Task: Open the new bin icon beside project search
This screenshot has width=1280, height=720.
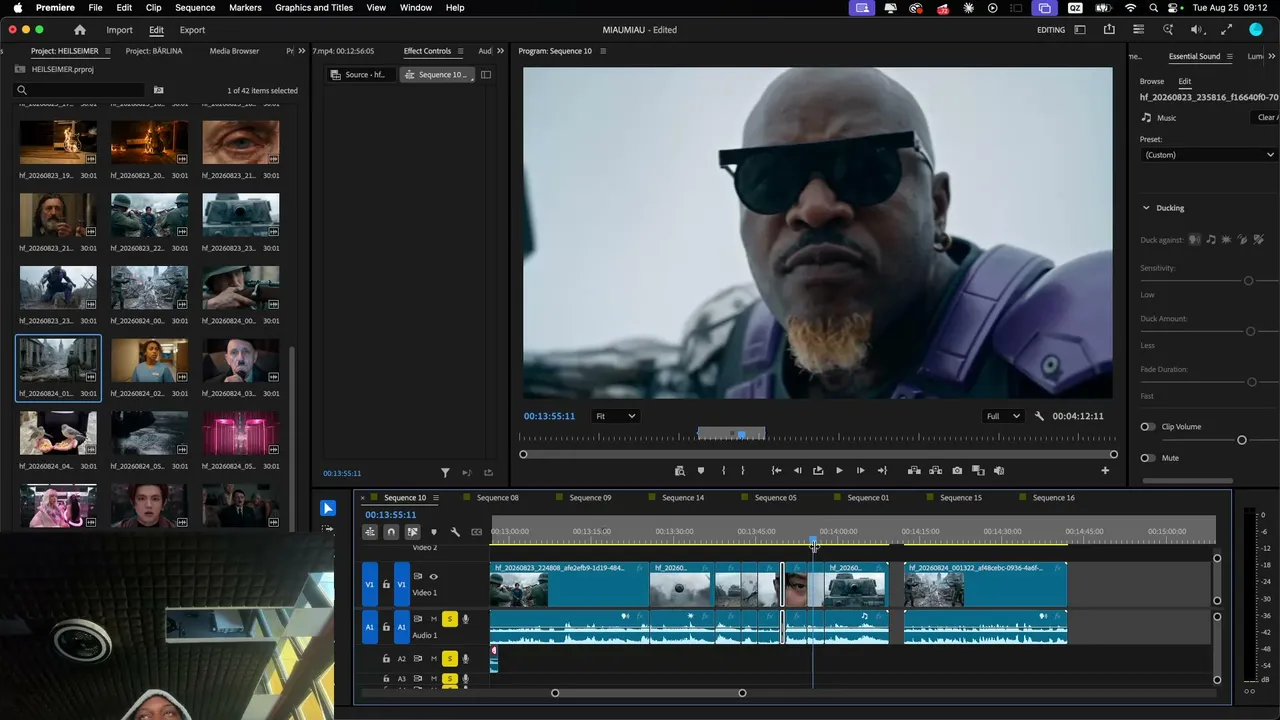Action: click(x=158, y=90)
